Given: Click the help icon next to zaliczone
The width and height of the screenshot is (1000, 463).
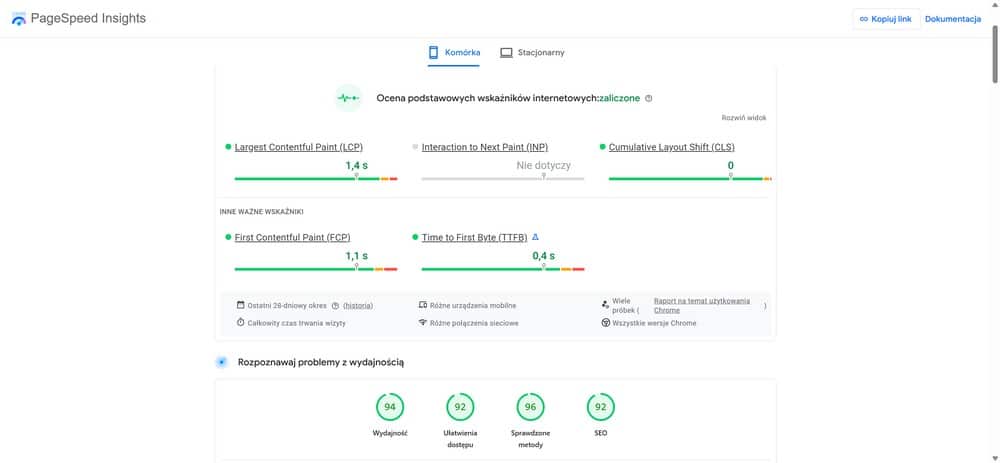Looking at the screenshot, I should click(649, 98).
